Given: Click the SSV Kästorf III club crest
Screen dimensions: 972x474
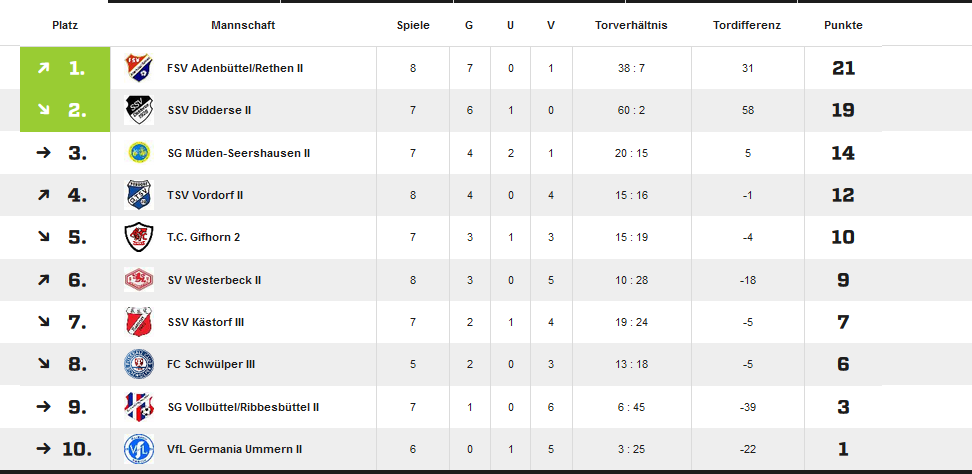Looking at the screenshot, I should pos(139,322).
